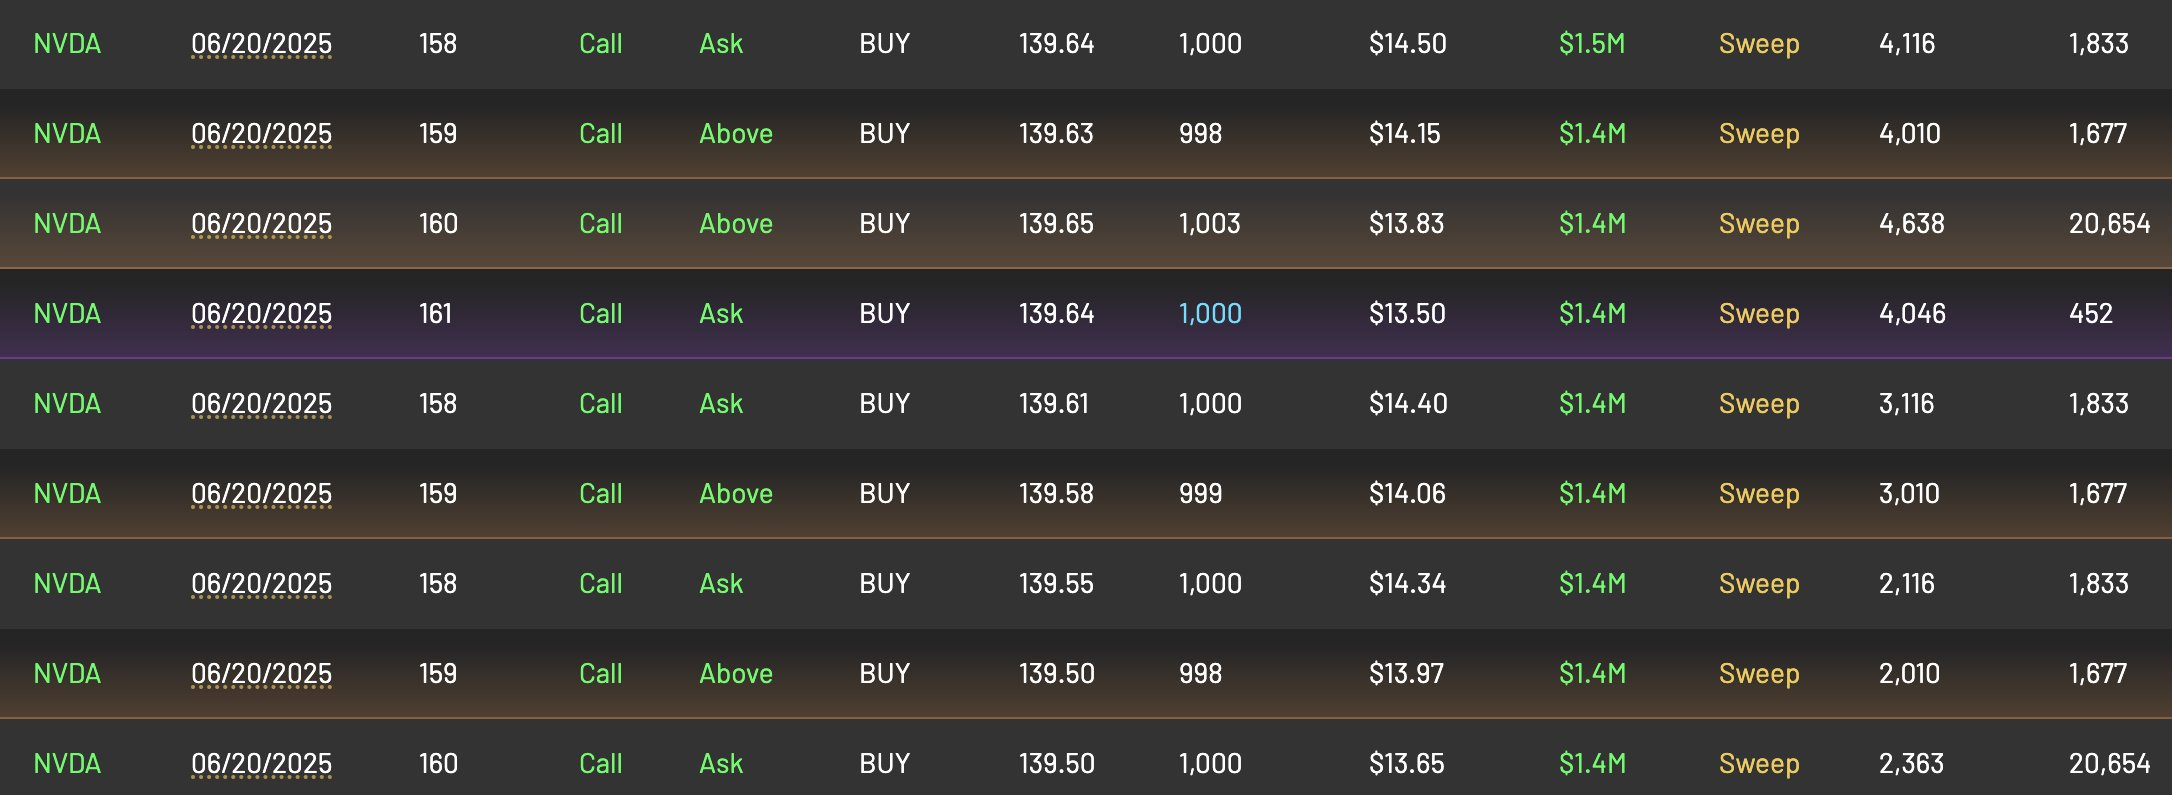Image resolution: width=2172 pixels, height=795 pixels.
Task: Click the $1.5M premium value
Action: (x=1592, y=44)
